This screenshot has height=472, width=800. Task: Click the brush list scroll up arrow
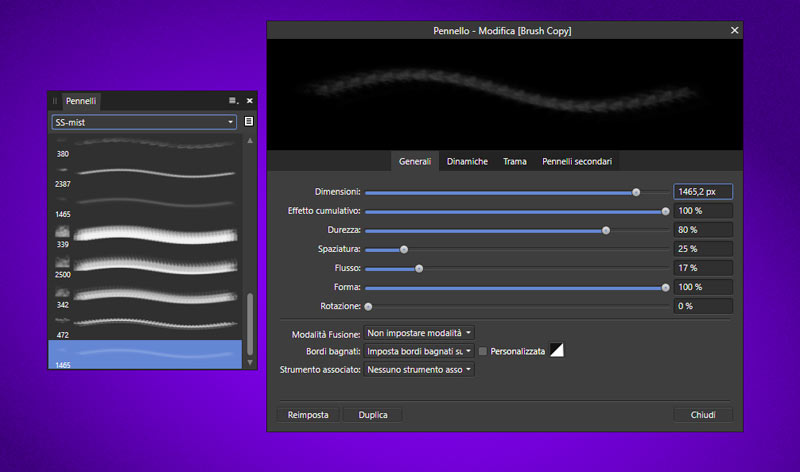pos(250,140)
